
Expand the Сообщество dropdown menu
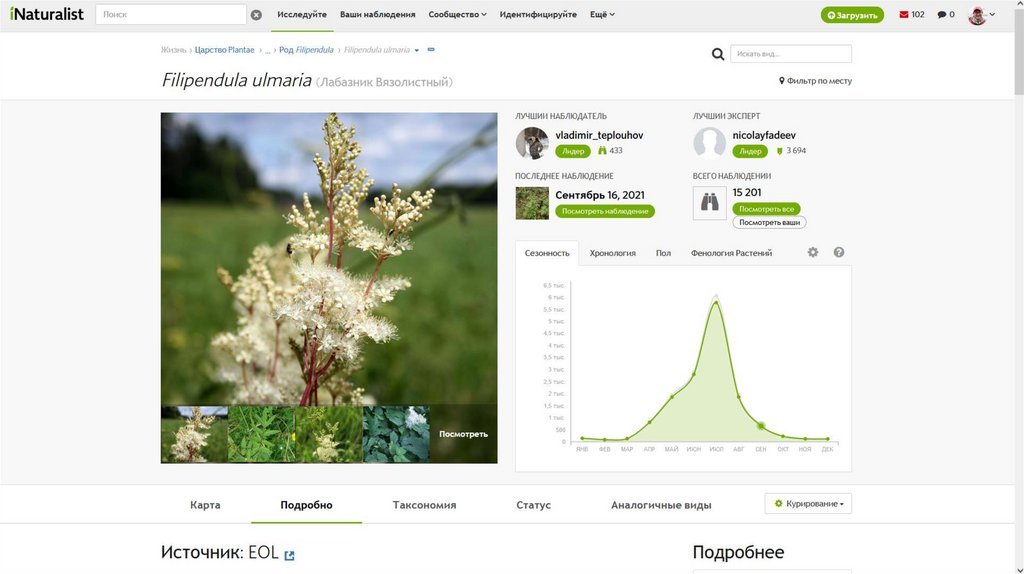click(x=457, y=14)
